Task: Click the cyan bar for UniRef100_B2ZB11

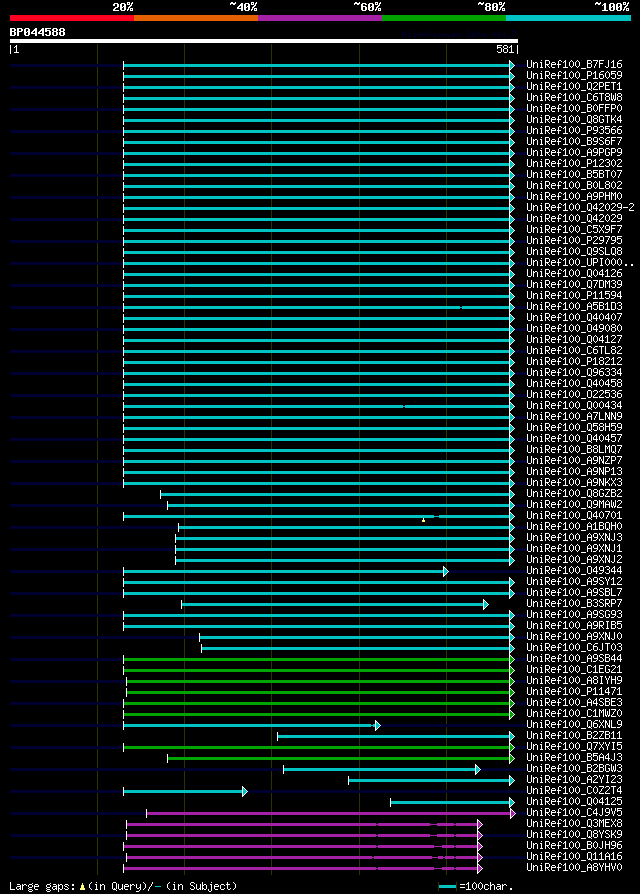Action: [x=396, y=737]
